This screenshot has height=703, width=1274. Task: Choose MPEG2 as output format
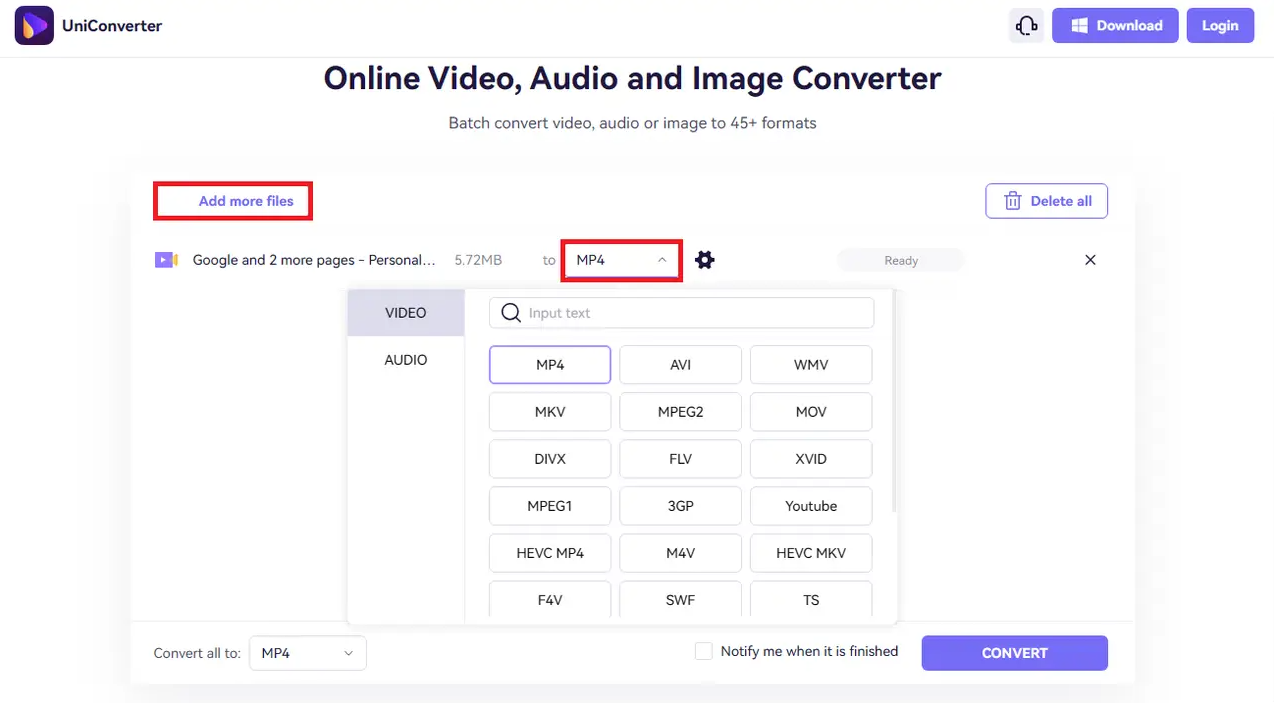pyautogui.click(x=681, y=412)
